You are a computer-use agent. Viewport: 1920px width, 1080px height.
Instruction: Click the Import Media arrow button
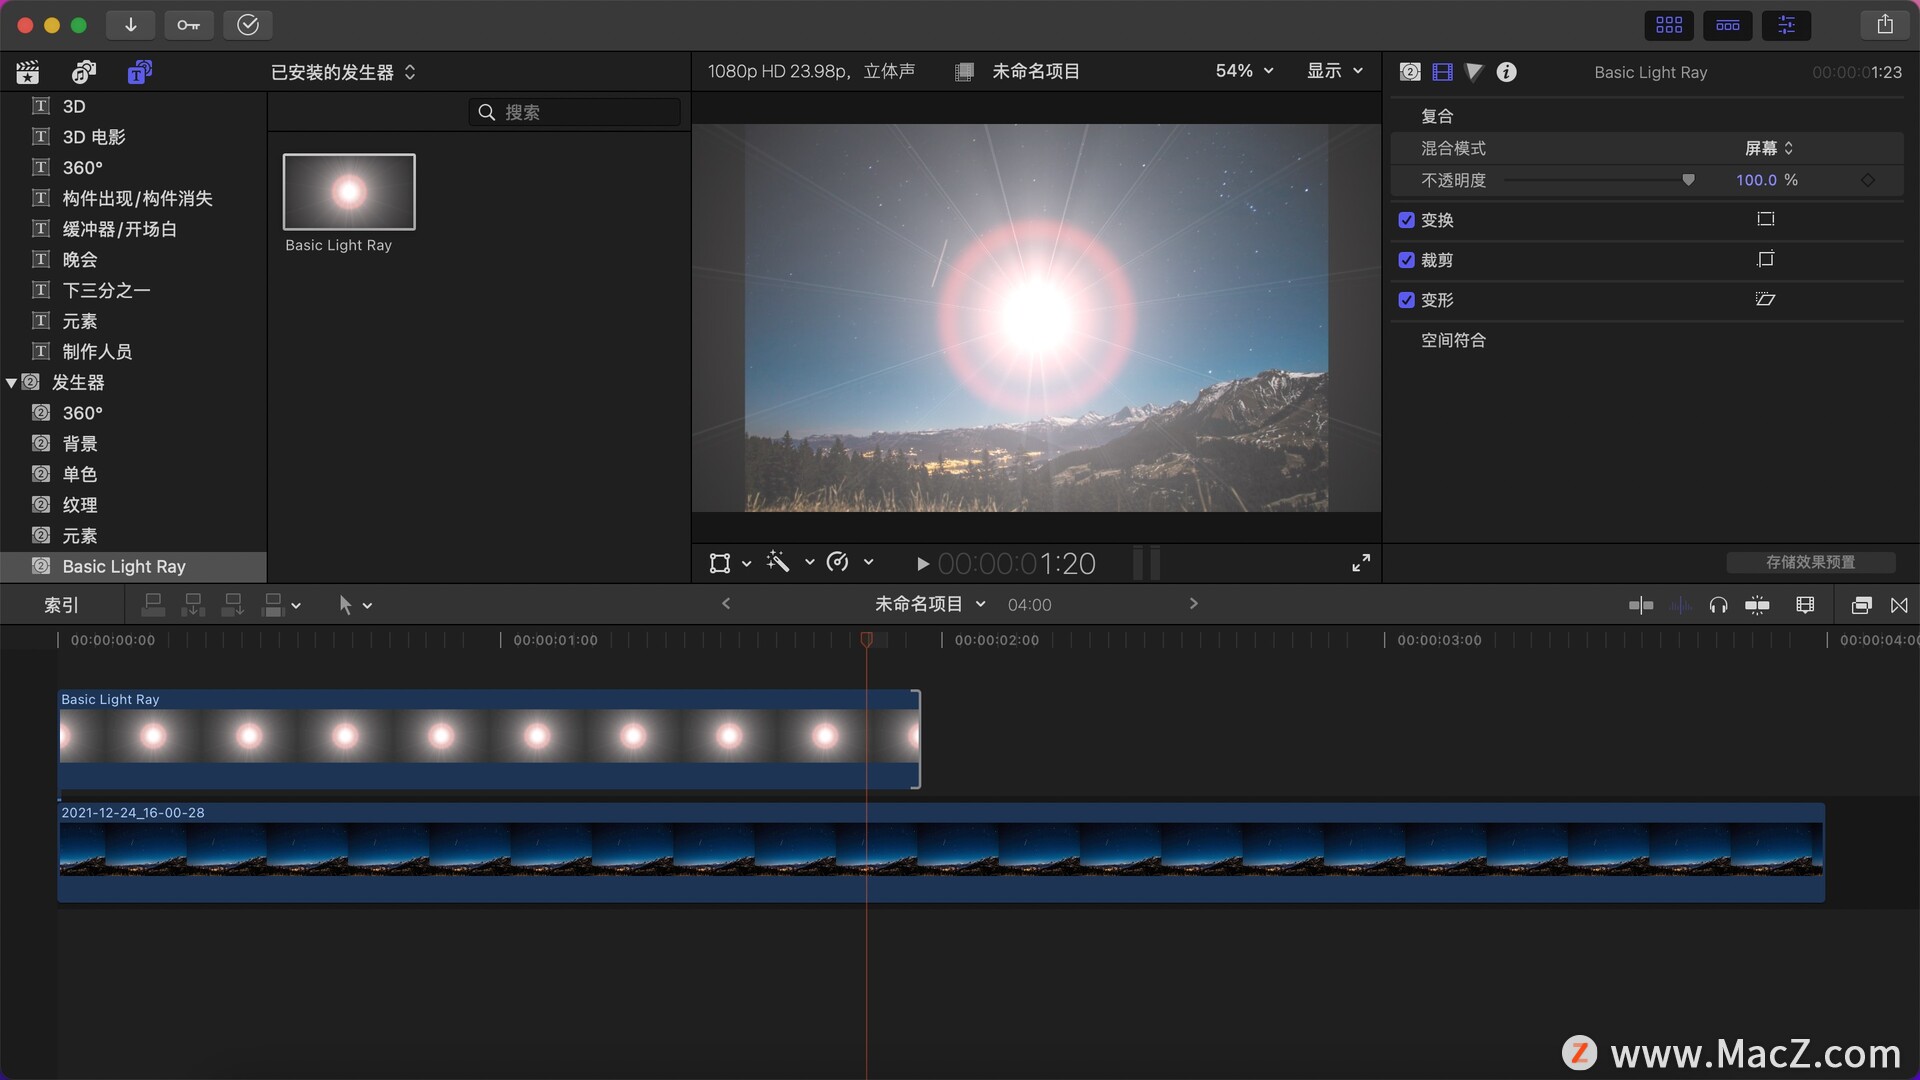coord(130,25)
